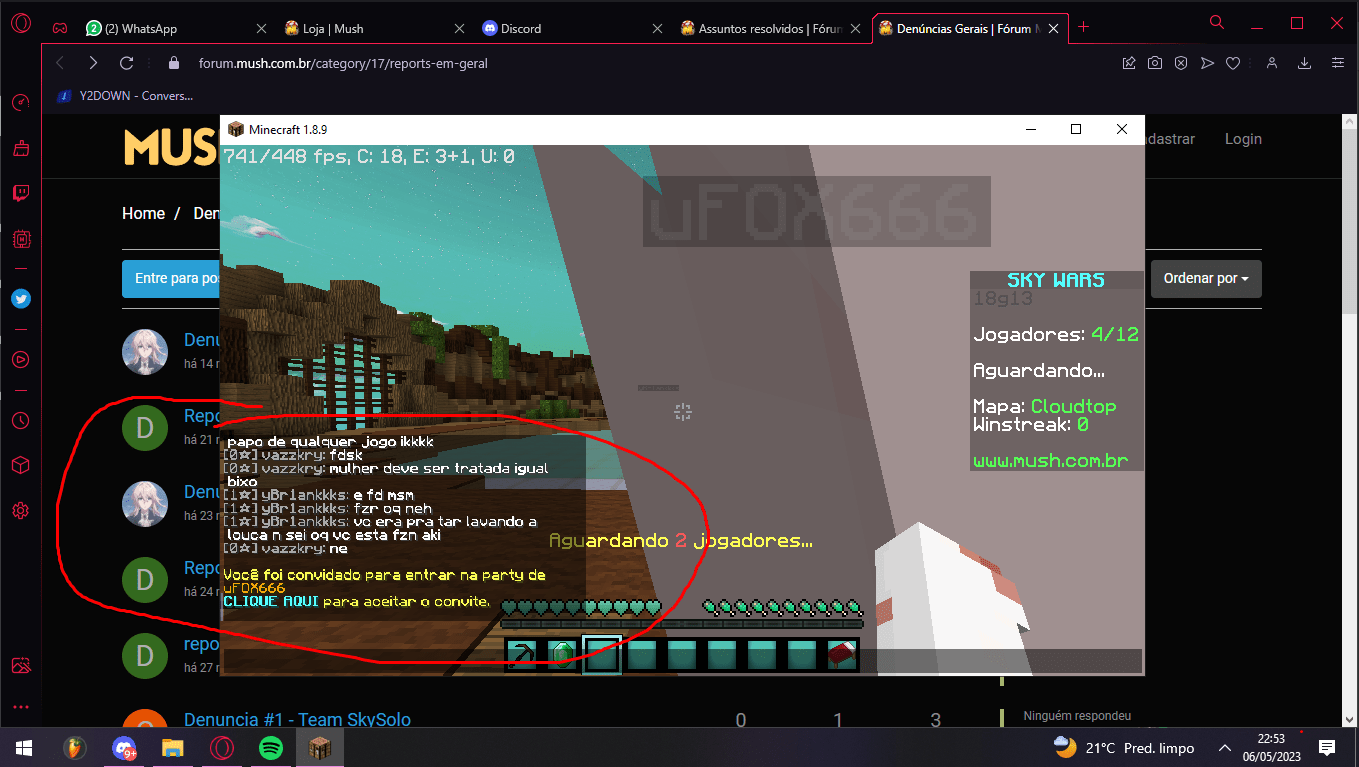
Task: Open Spotify from the taskbar
Action: [x=270, y=747]
